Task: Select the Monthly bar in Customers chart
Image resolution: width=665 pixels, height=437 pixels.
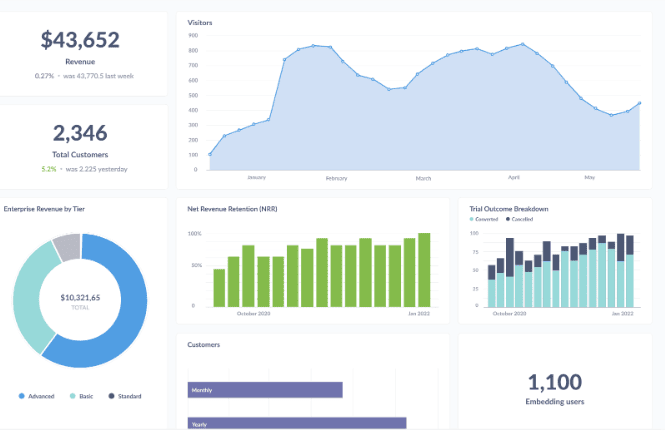Action: (265, 390)
